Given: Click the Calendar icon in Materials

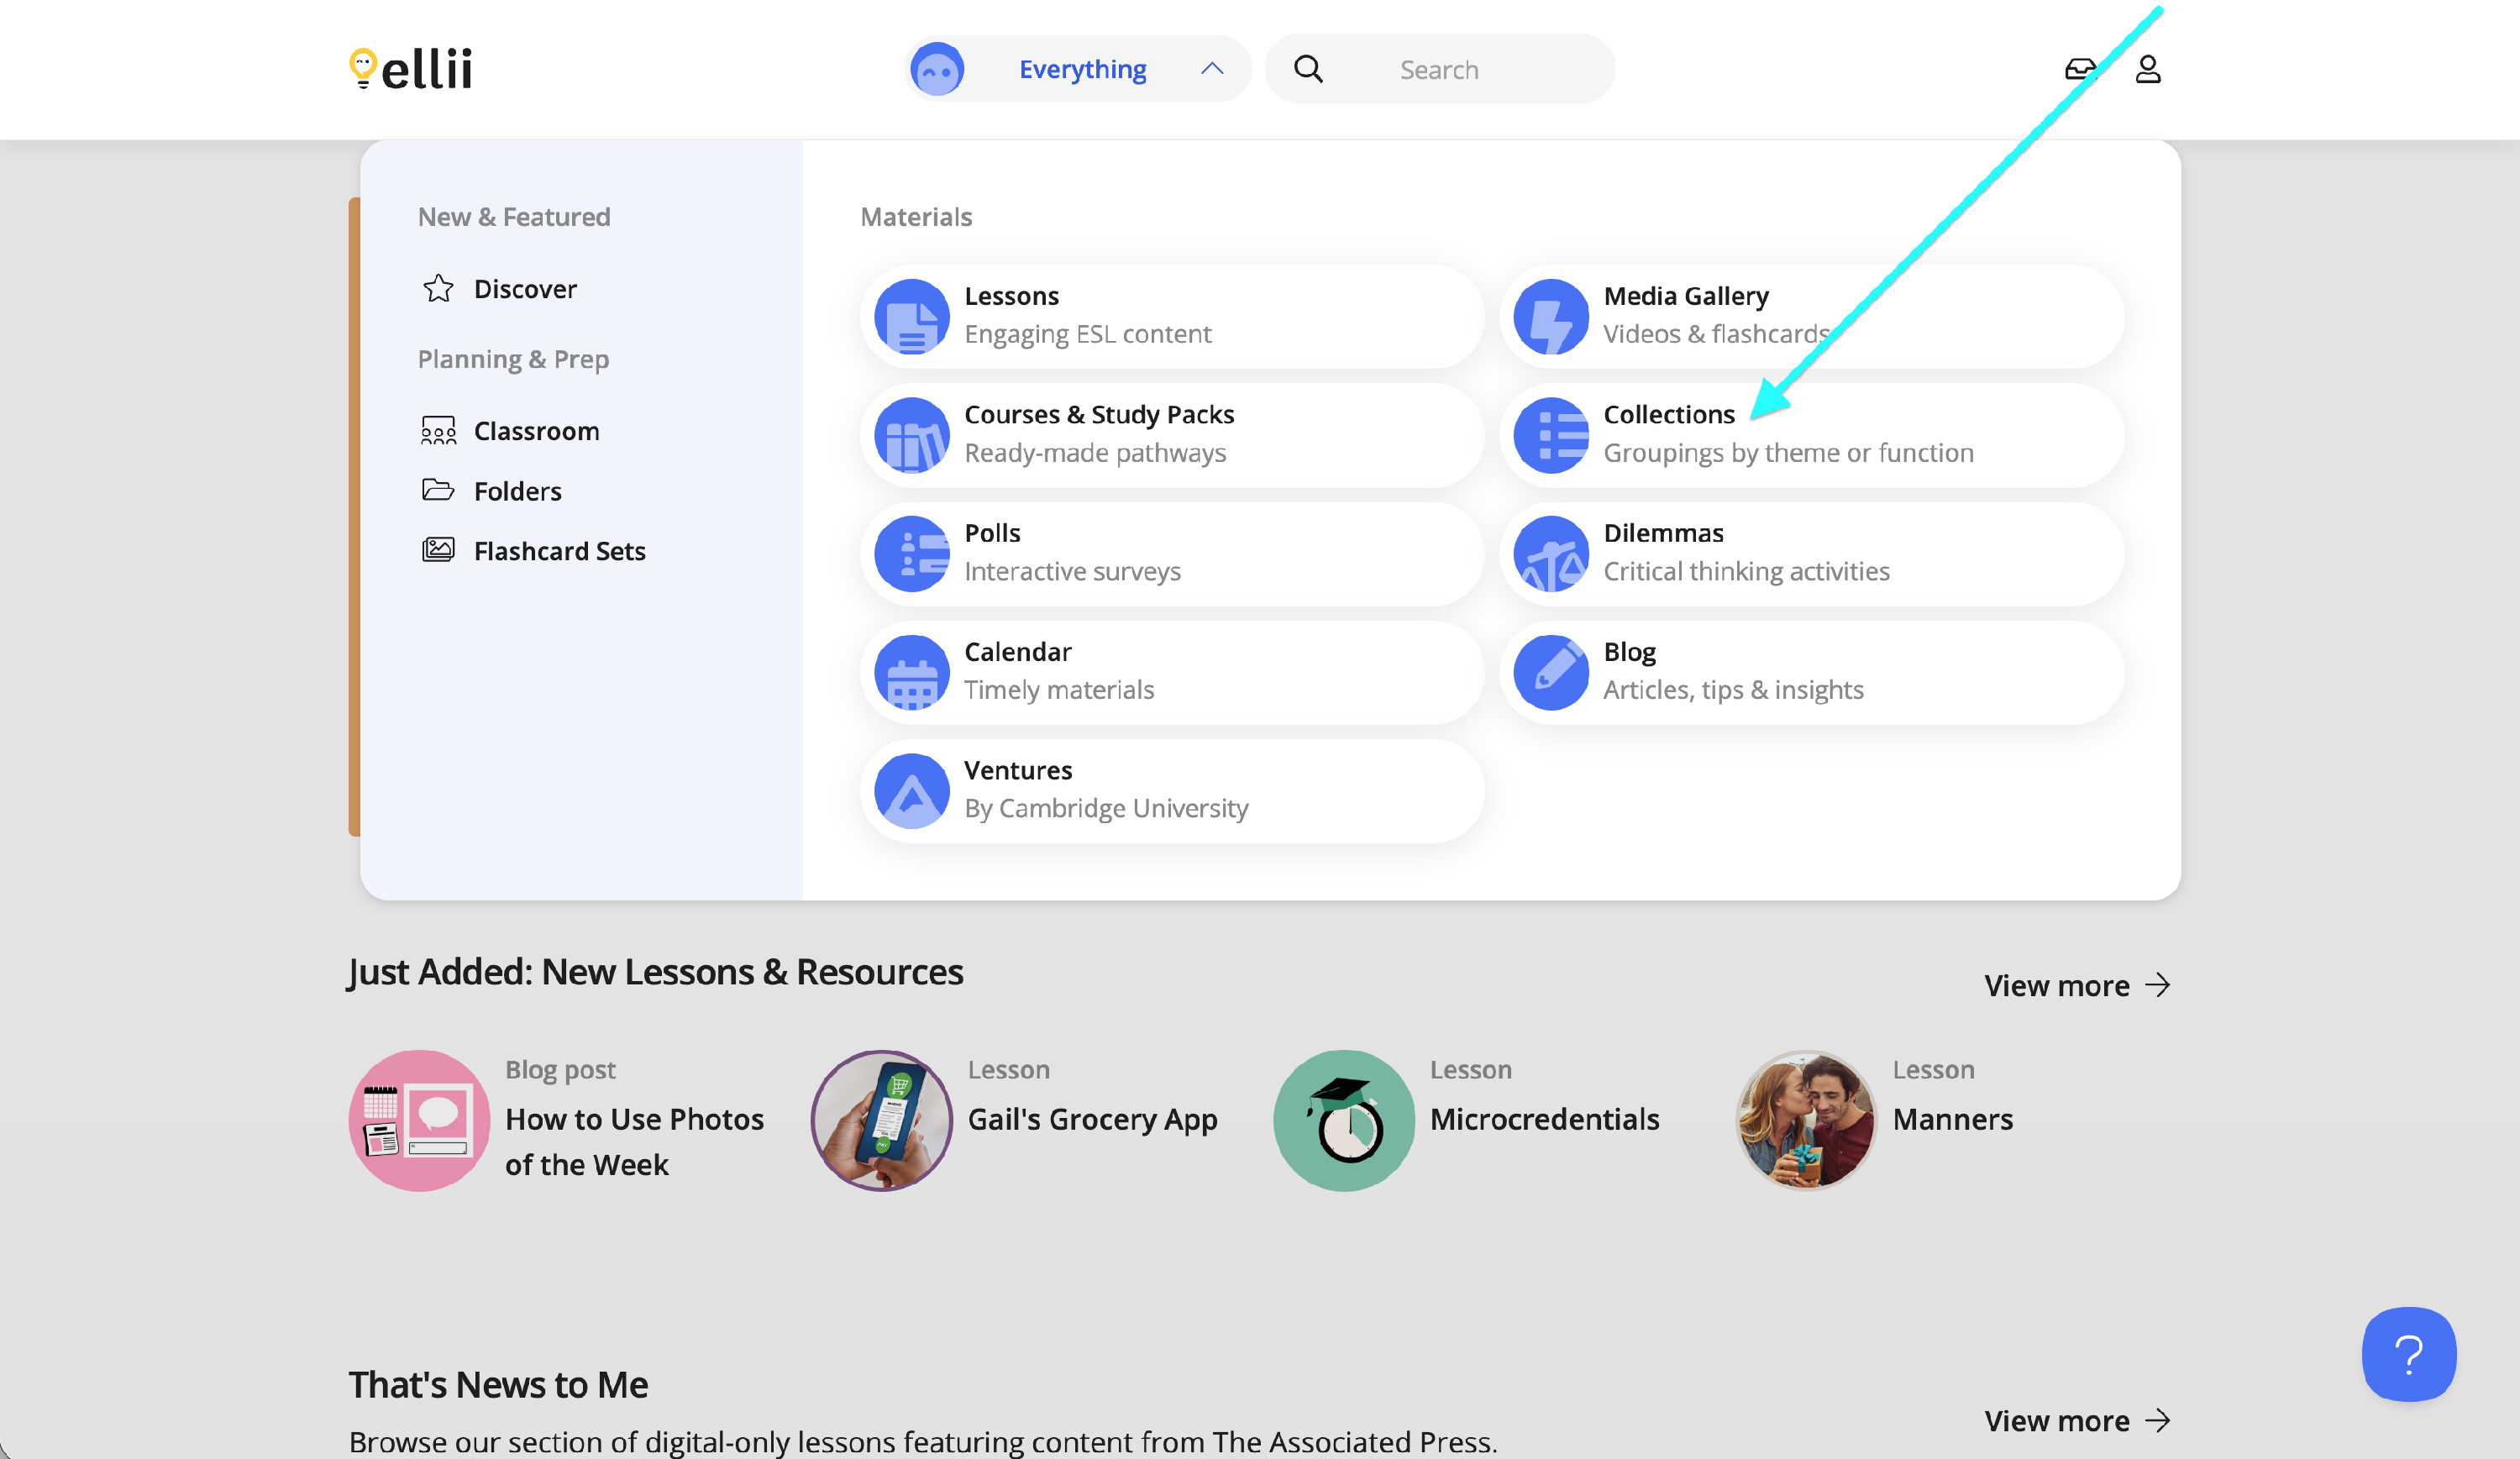Looking at the screenshot, I should click(x=911, y=672).
